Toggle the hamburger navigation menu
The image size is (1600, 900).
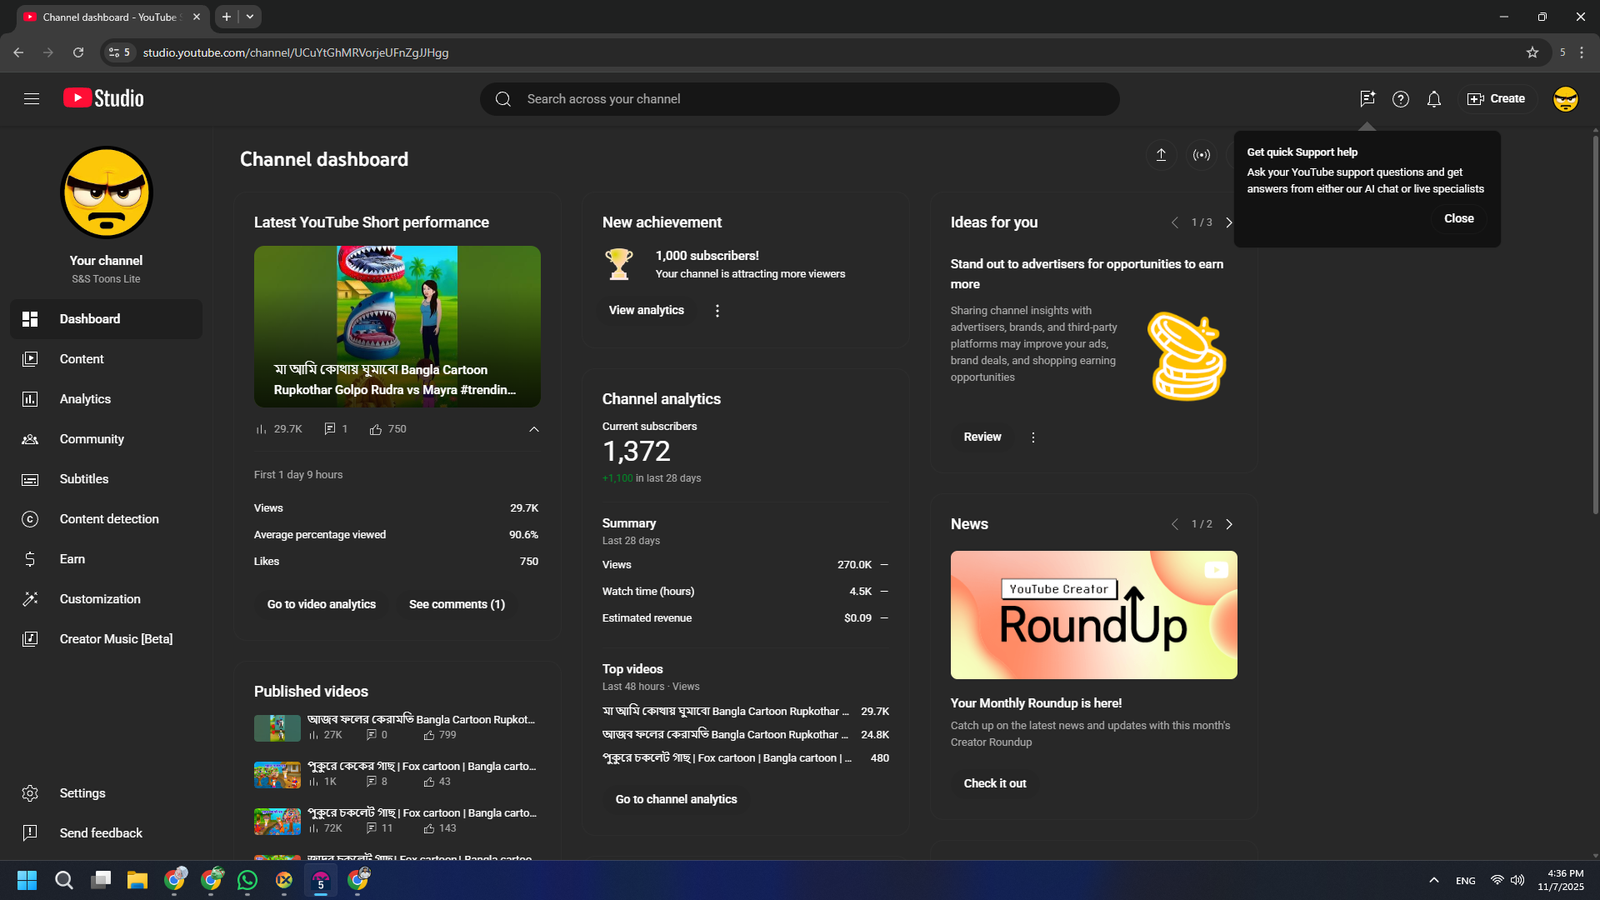(32, 99)
